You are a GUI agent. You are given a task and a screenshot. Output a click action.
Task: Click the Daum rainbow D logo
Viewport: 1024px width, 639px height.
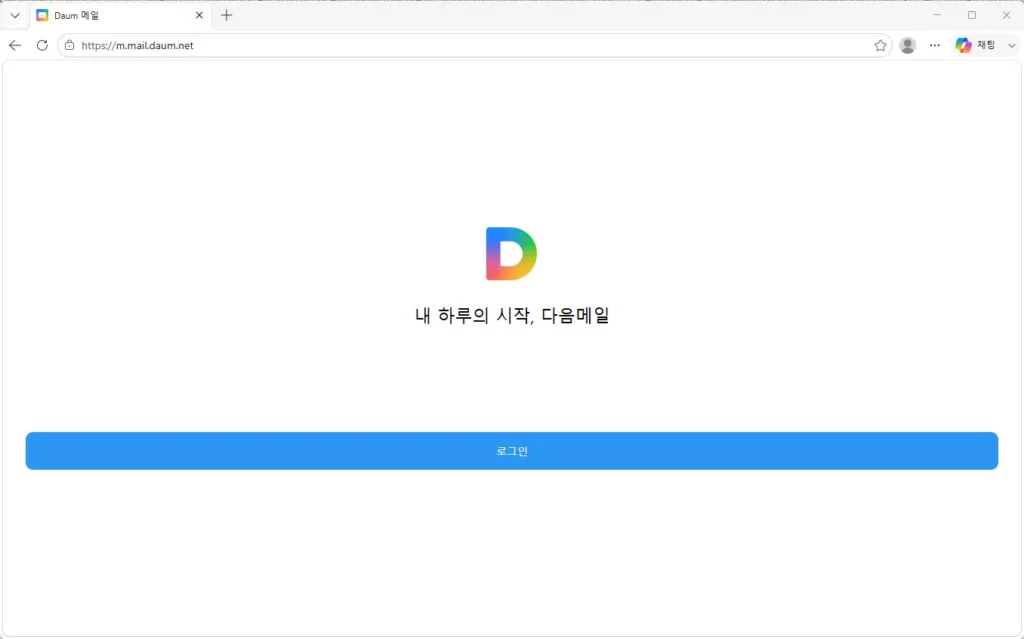click(x=511, y=254)
